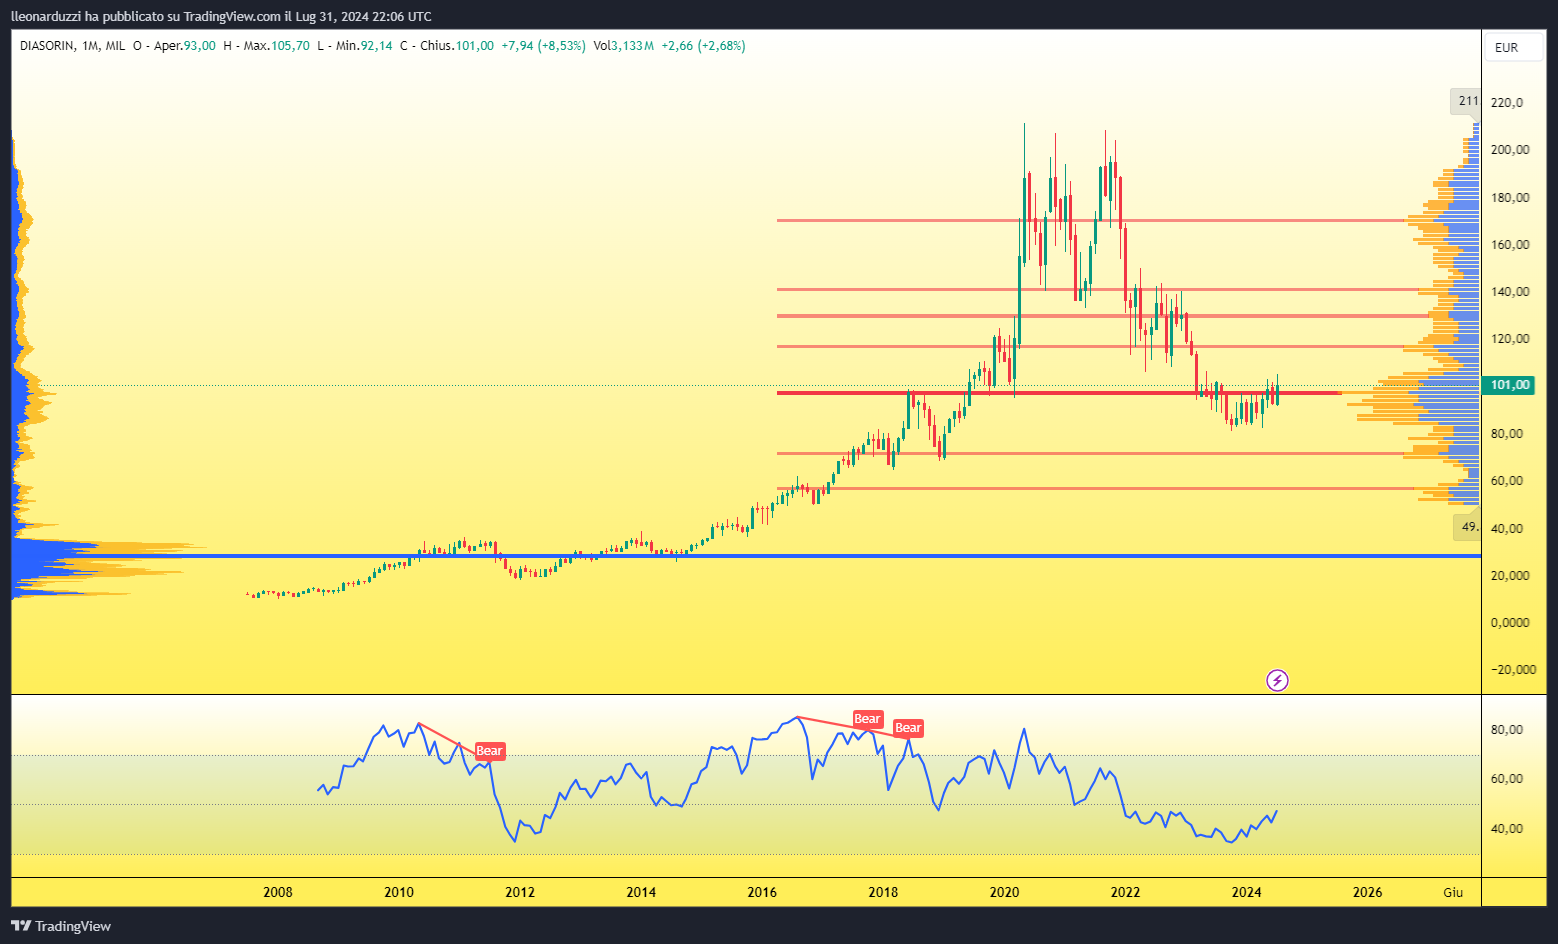This screenshot has height=944, width=1558.
Task: Click the TradingView logo at the bottom
Action: pos(61,926)
